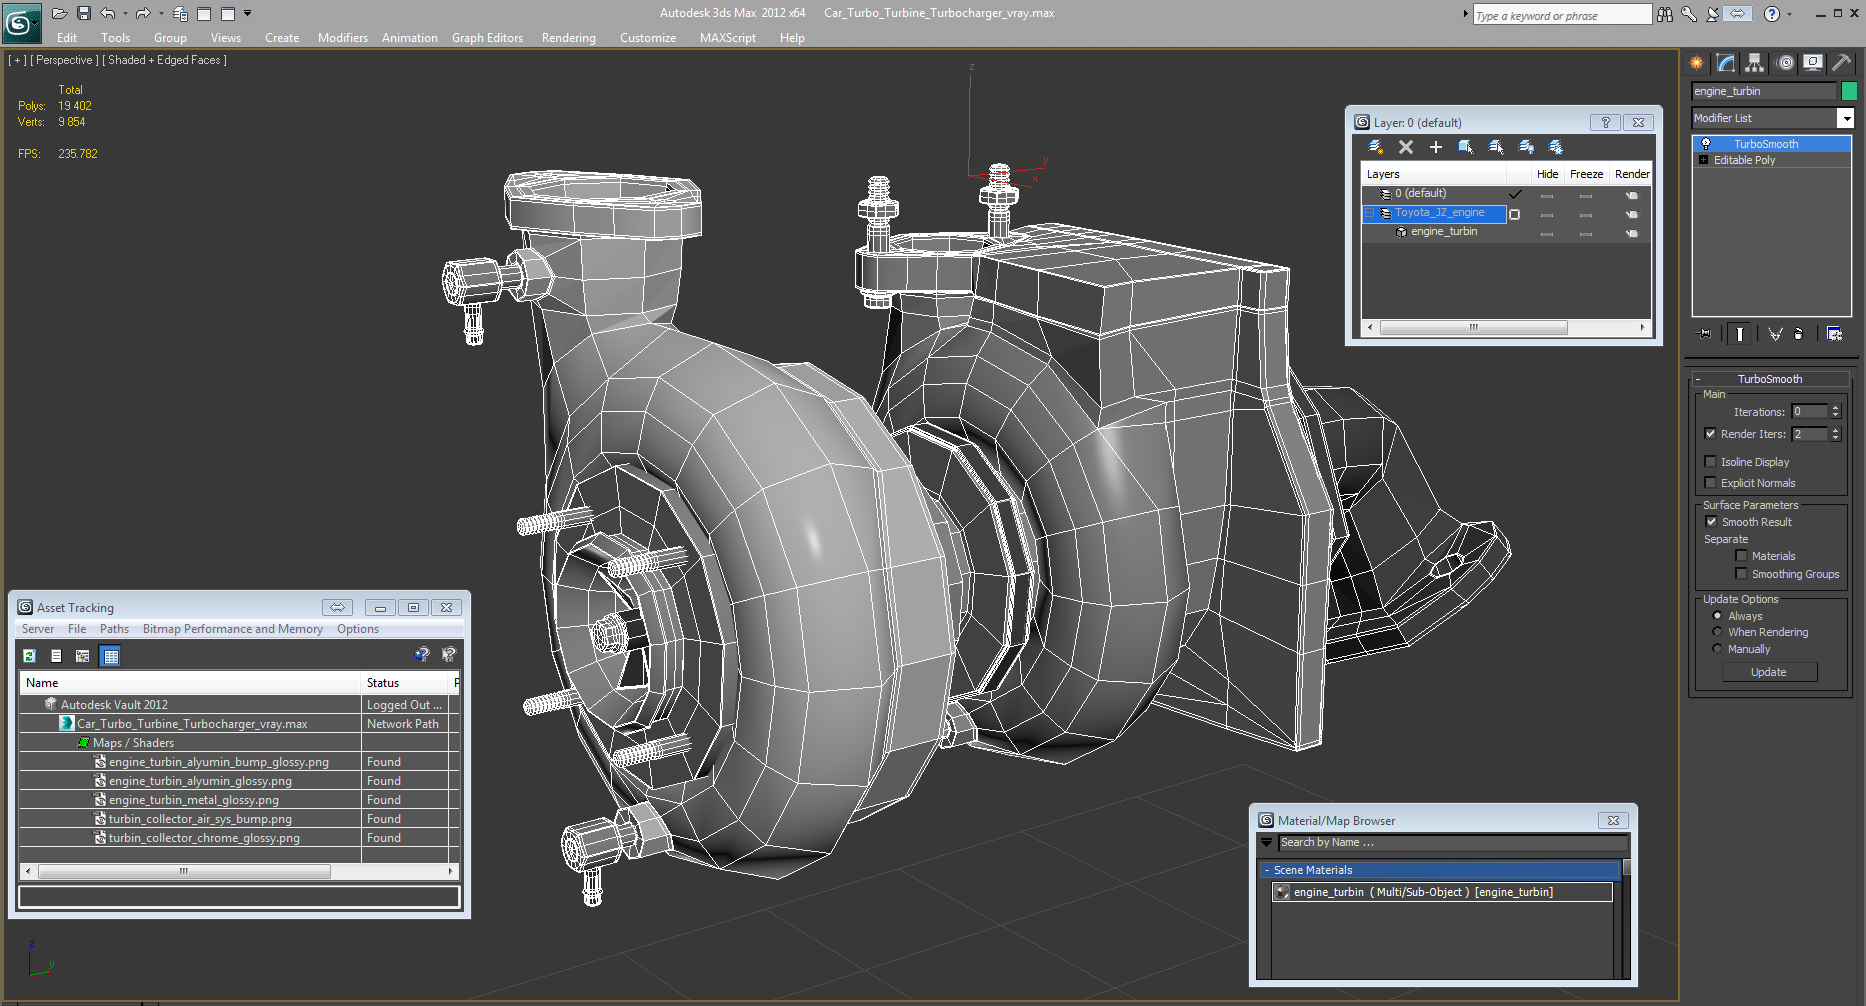This screenshot has height=1006, width=1866.
Task: Open the Hierarchy command panel tab
Action: point(1755,63)
